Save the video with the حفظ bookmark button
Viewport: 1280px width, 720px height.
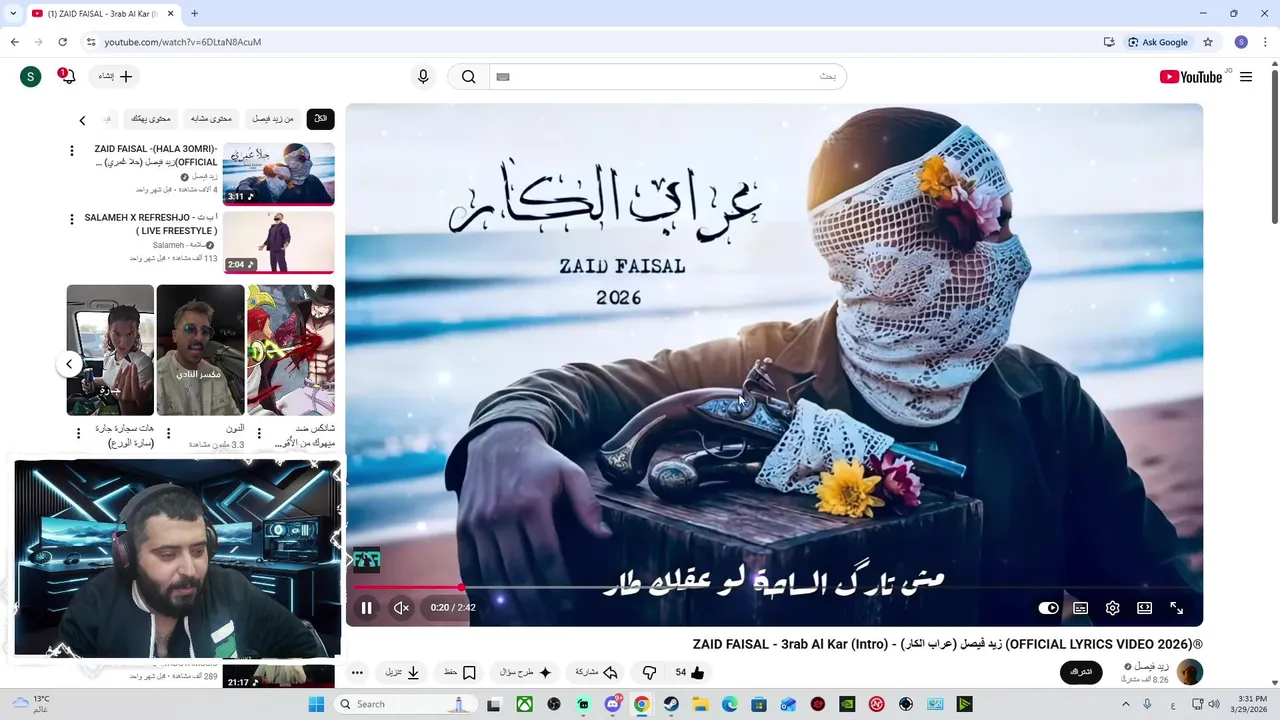tap(460, 672)
